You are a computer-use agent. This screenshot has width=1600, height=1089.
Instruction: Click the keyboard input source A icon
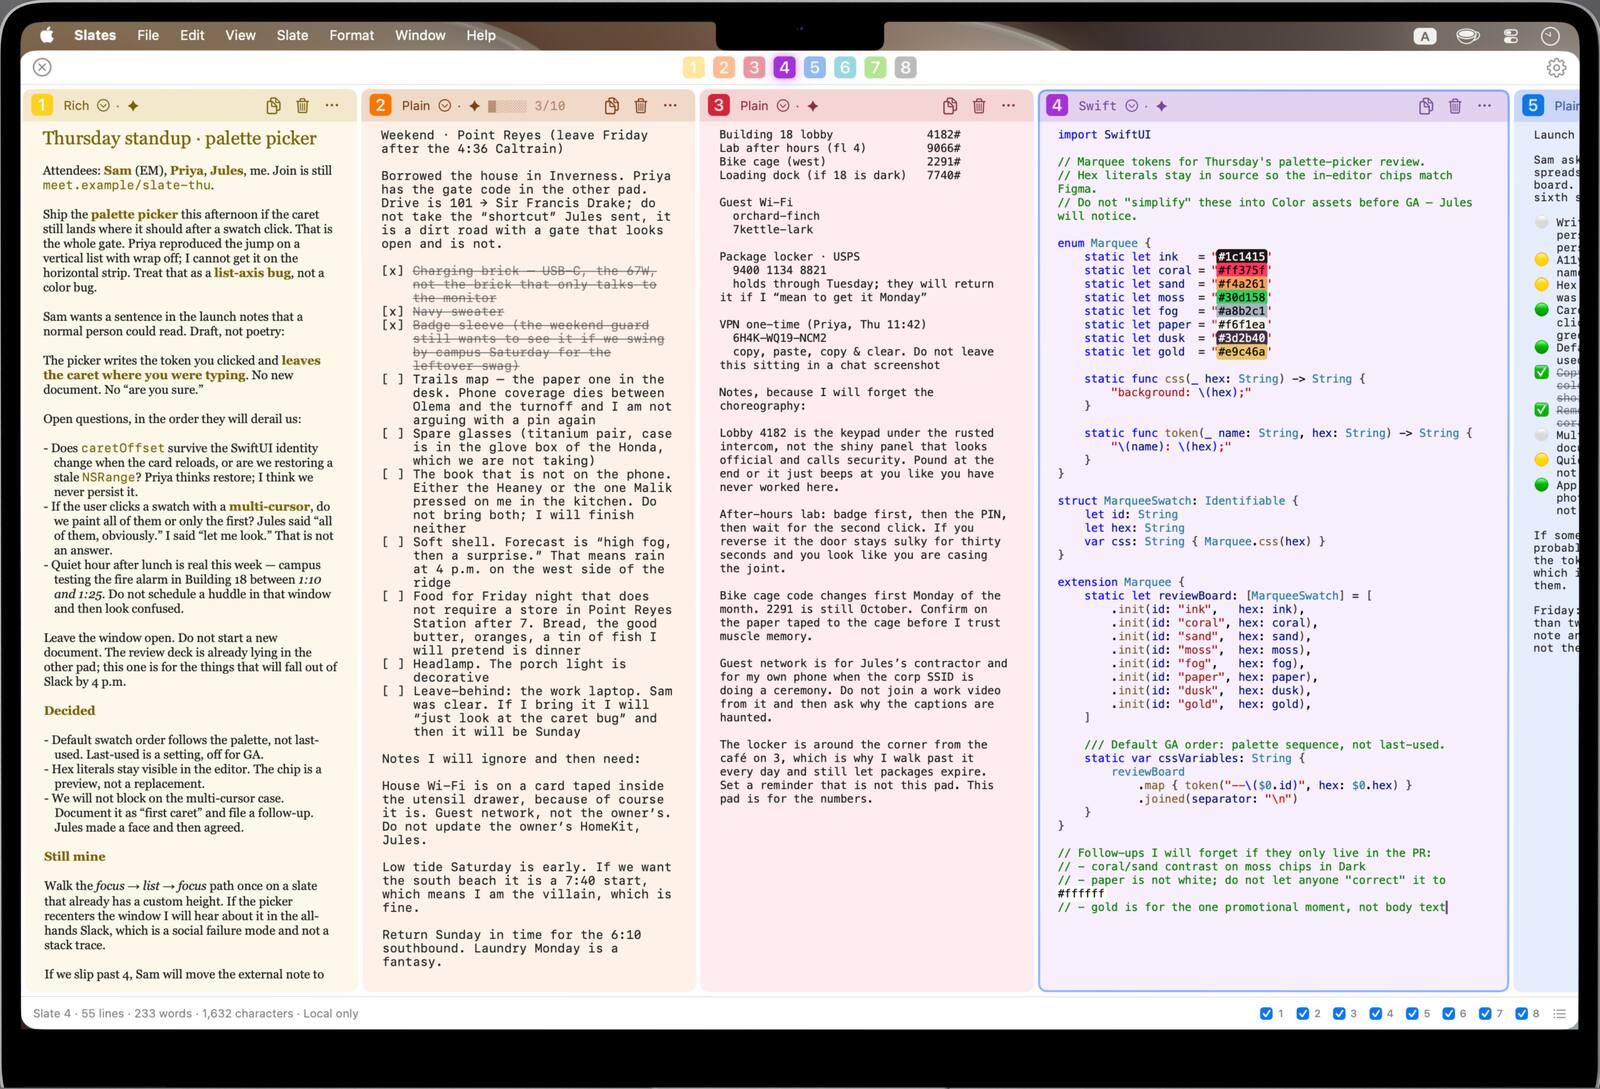(1425, 36)
